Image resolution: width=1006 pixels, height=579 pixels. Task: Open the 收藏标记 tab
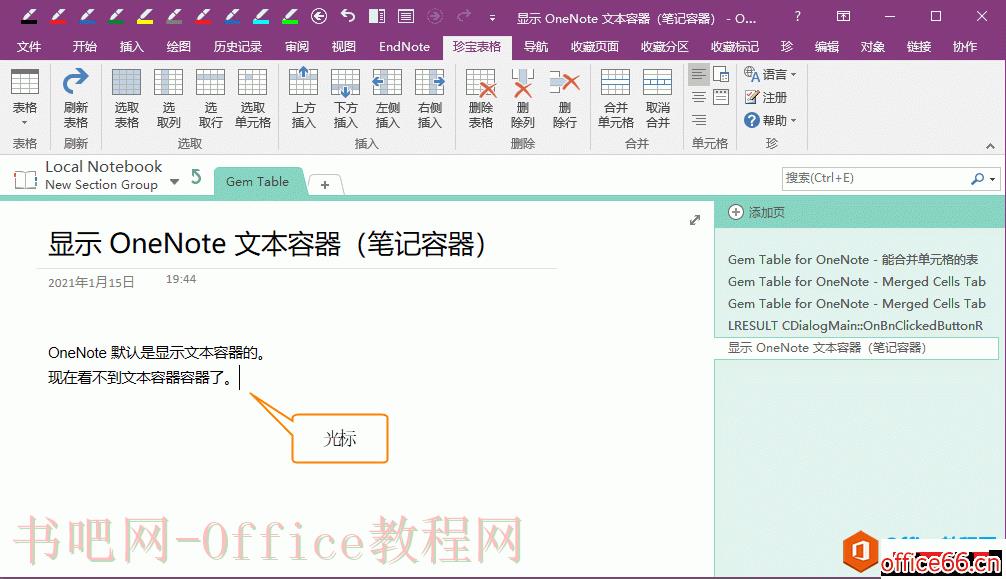pyautogui.click(x=735, y=46)
